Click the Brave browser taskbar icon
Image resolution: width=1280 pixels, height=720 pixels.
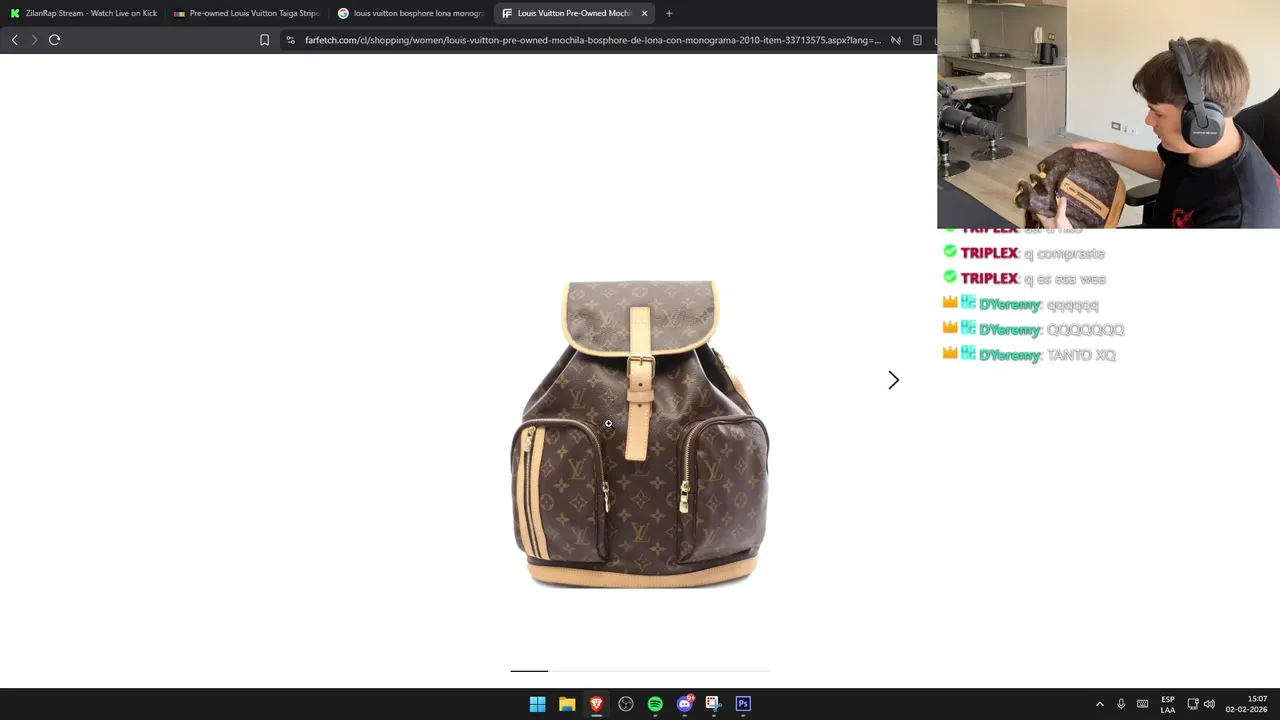pos(596,704)
